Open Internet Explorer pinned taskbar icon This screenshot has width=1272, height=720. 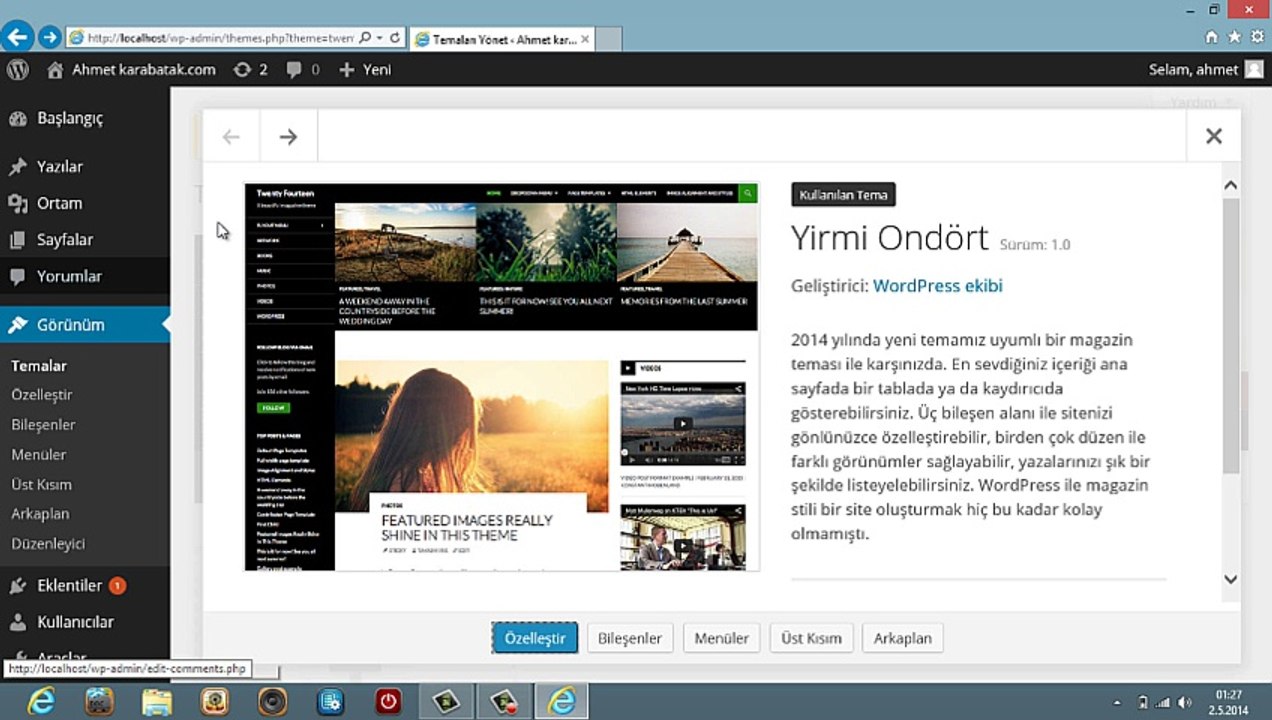click(40, 702)
